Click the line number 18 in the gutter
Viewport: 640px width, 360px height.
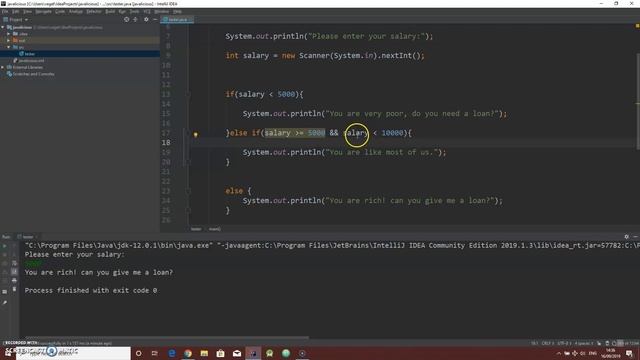pyautogui.click(x=166, y=142)
